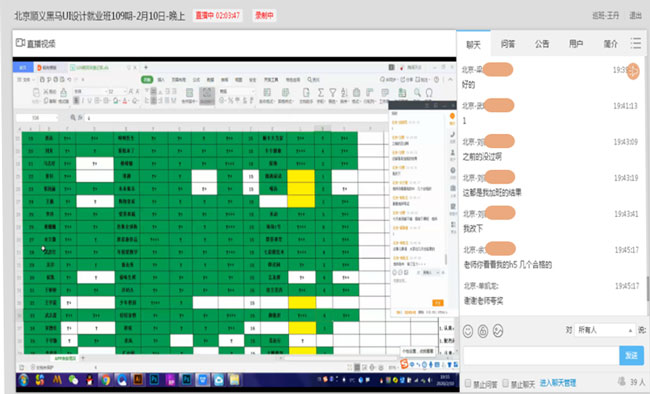Viewport: 650px width, 394px height.
Task: Click the Filter funnel icon
Action: (x=332, y=92)
